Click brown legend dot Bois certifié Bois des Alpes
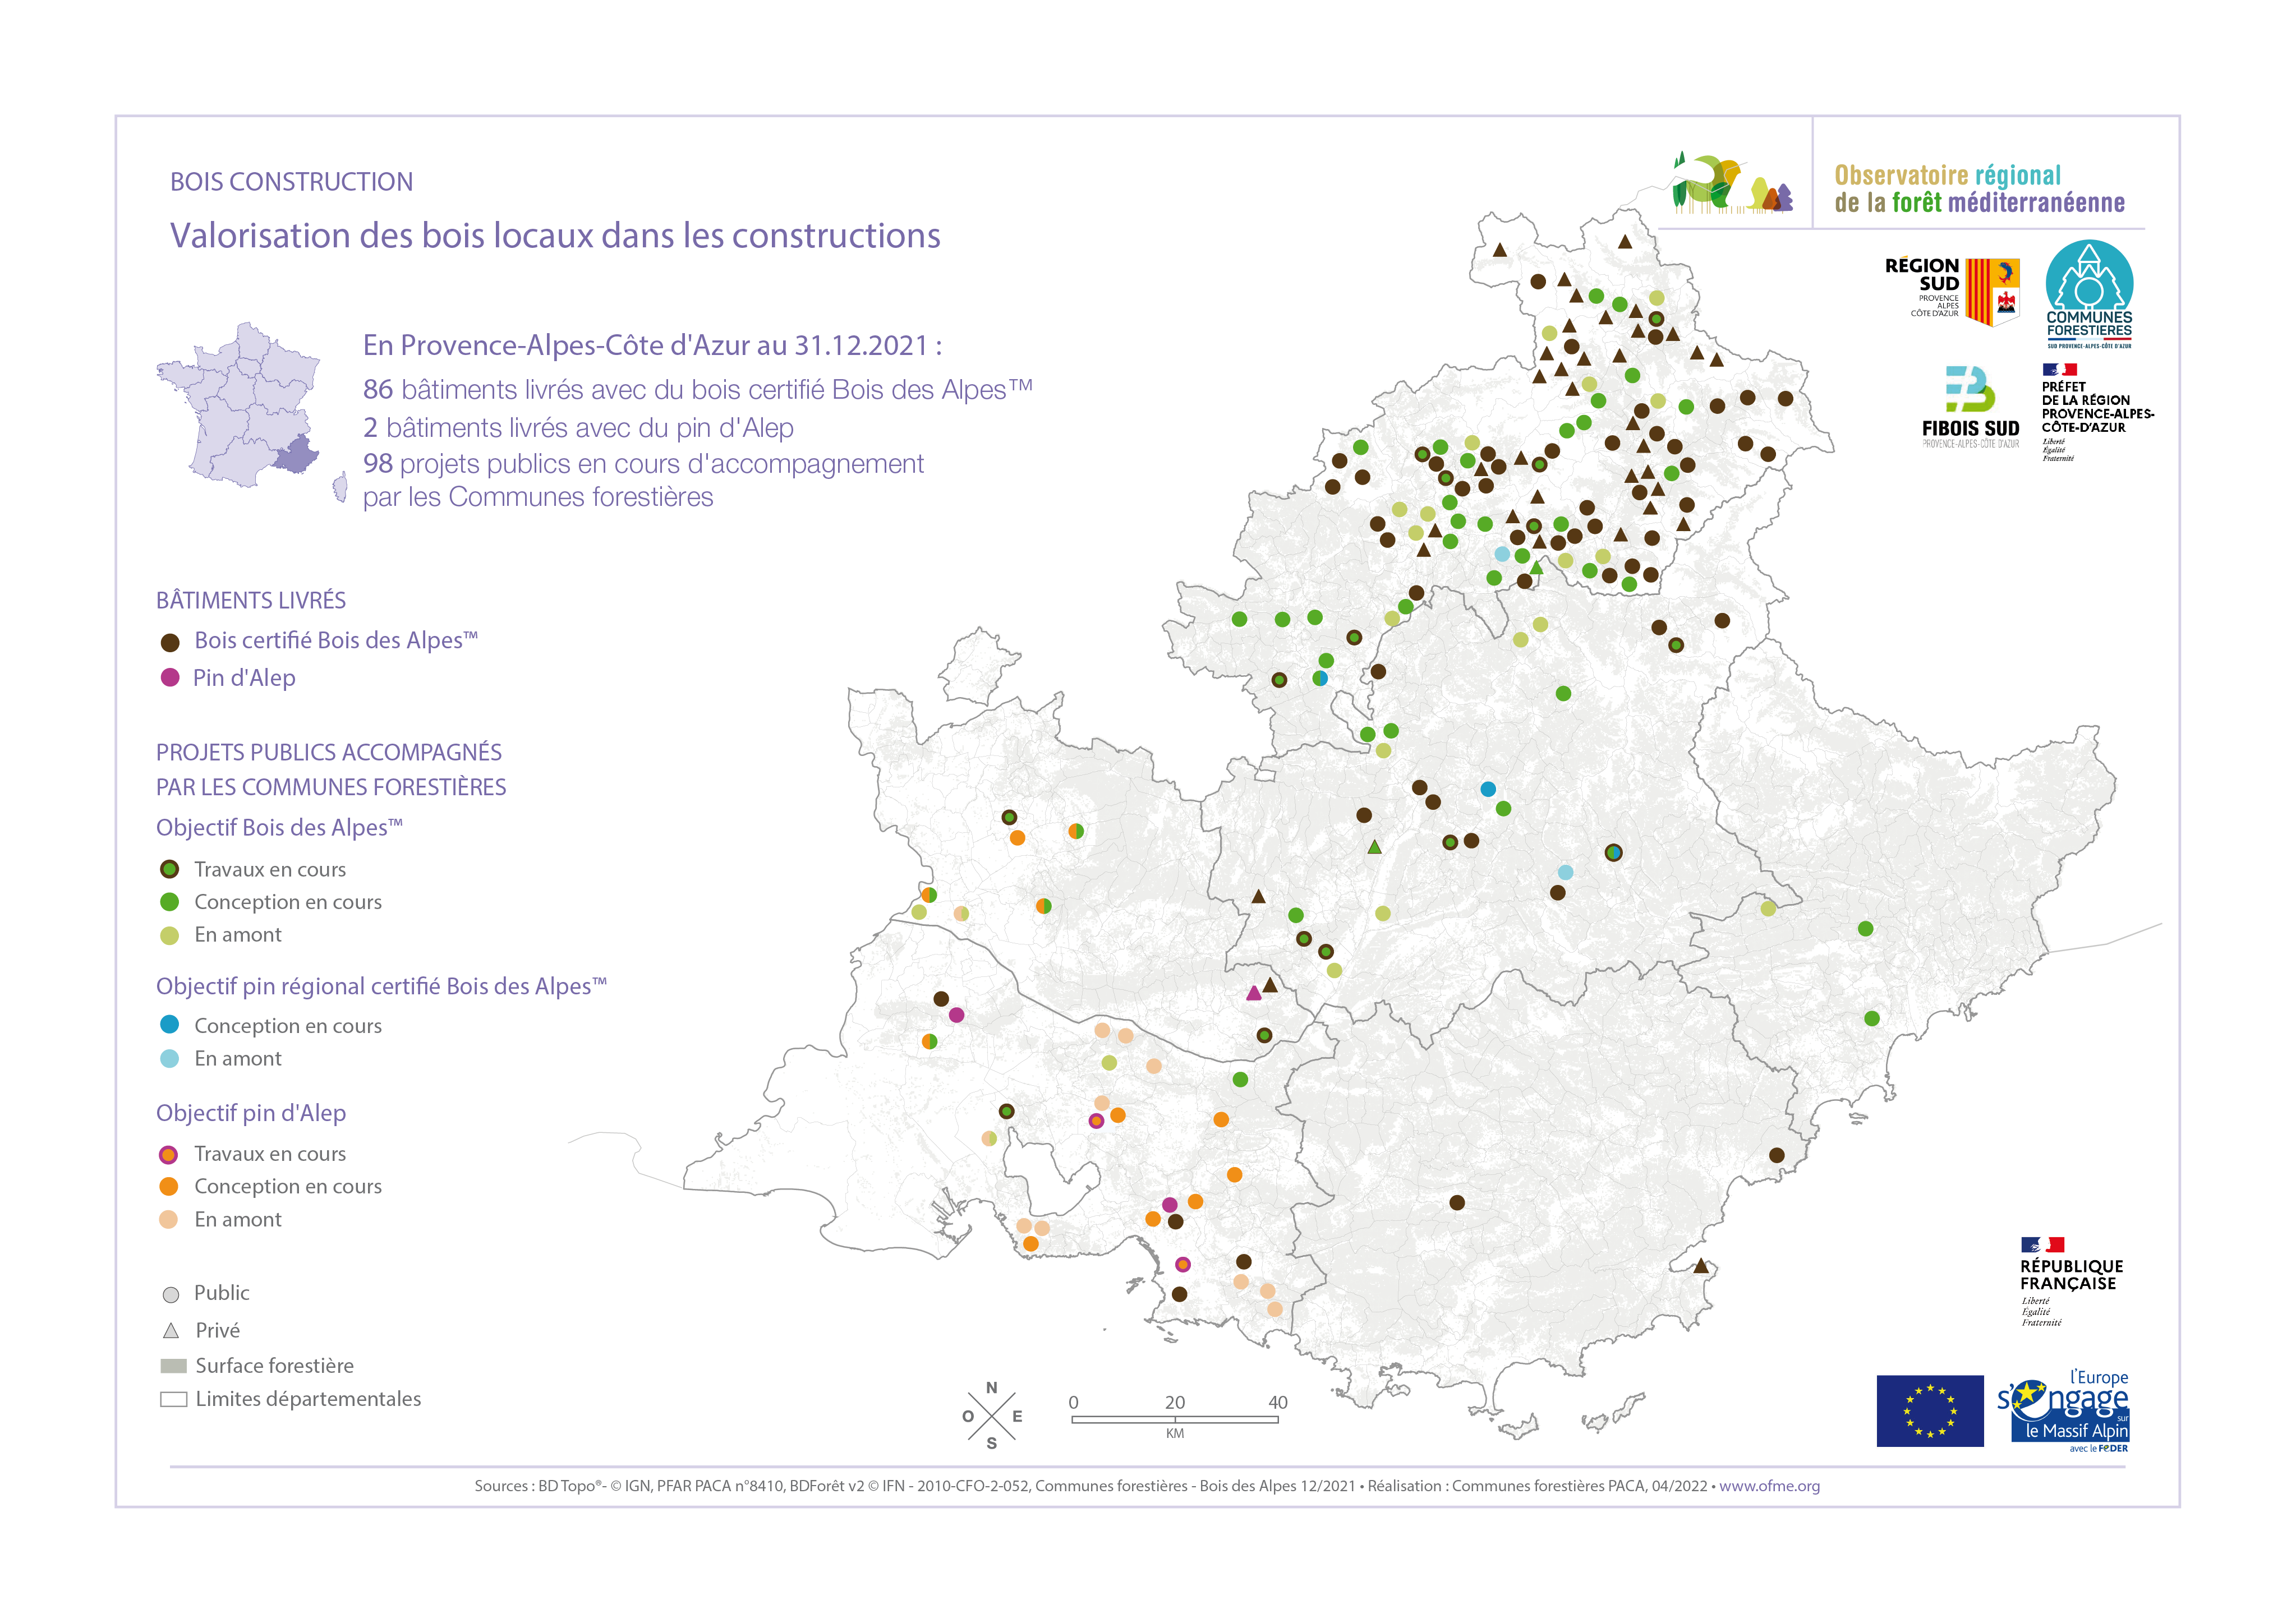 pos(170,642)
